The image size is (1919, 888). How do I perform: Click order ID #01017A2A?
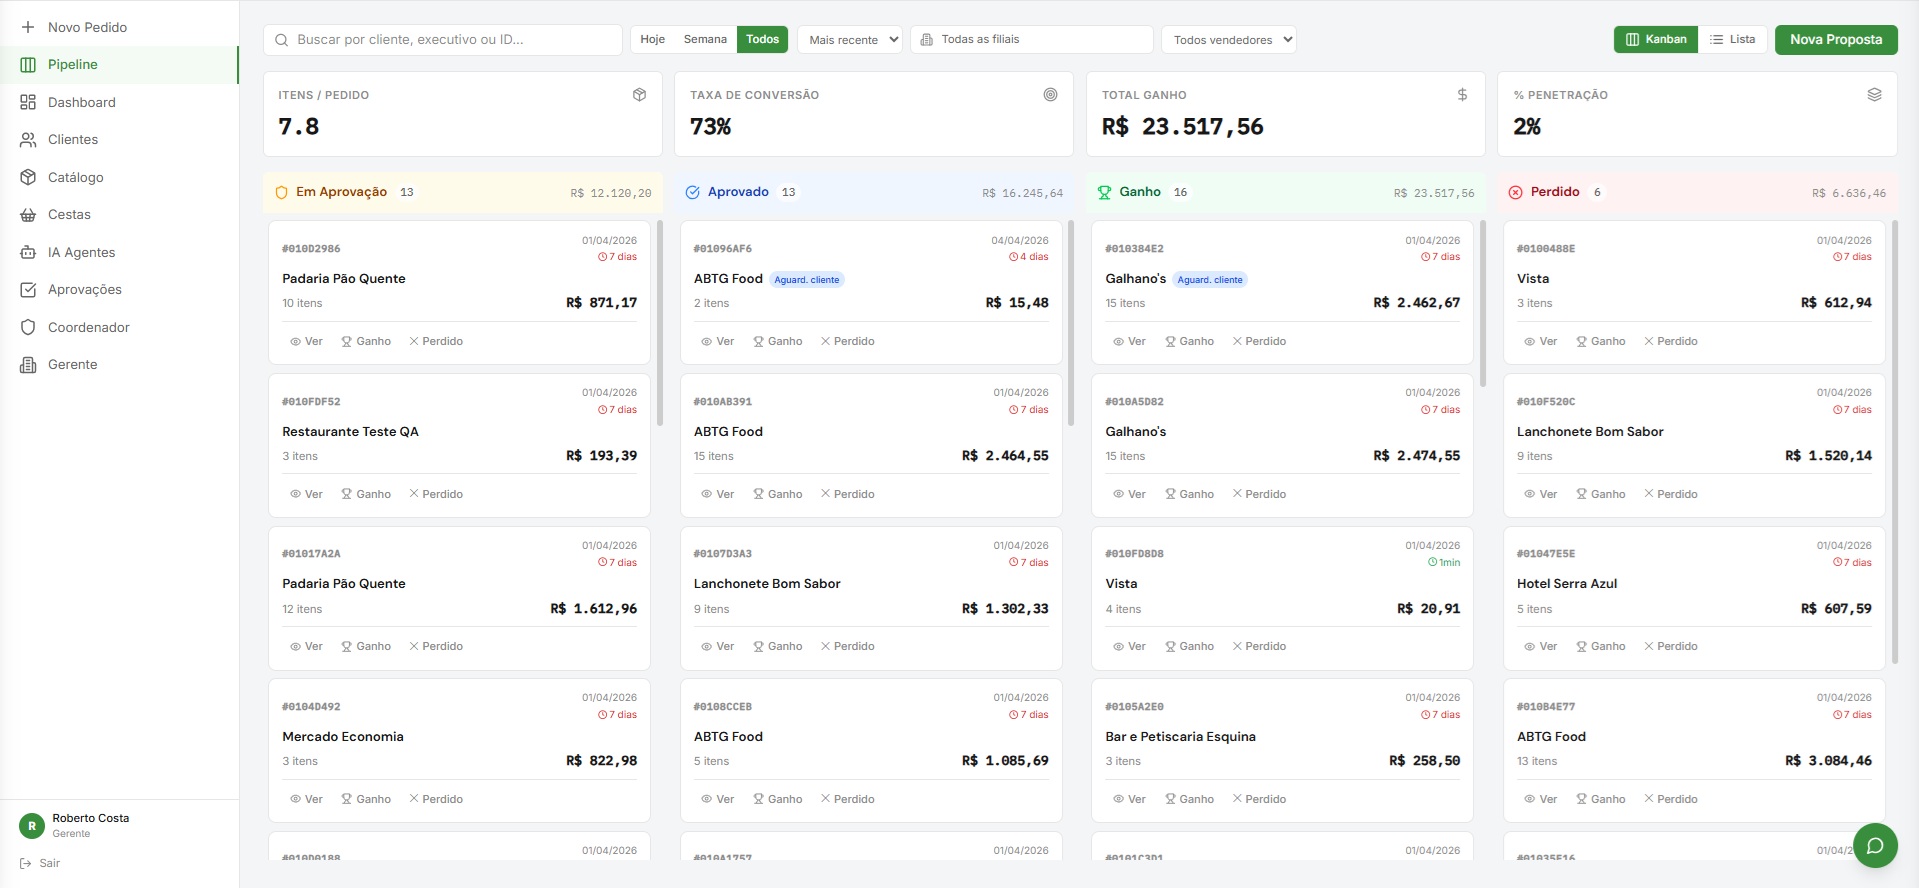pos(311,554)
